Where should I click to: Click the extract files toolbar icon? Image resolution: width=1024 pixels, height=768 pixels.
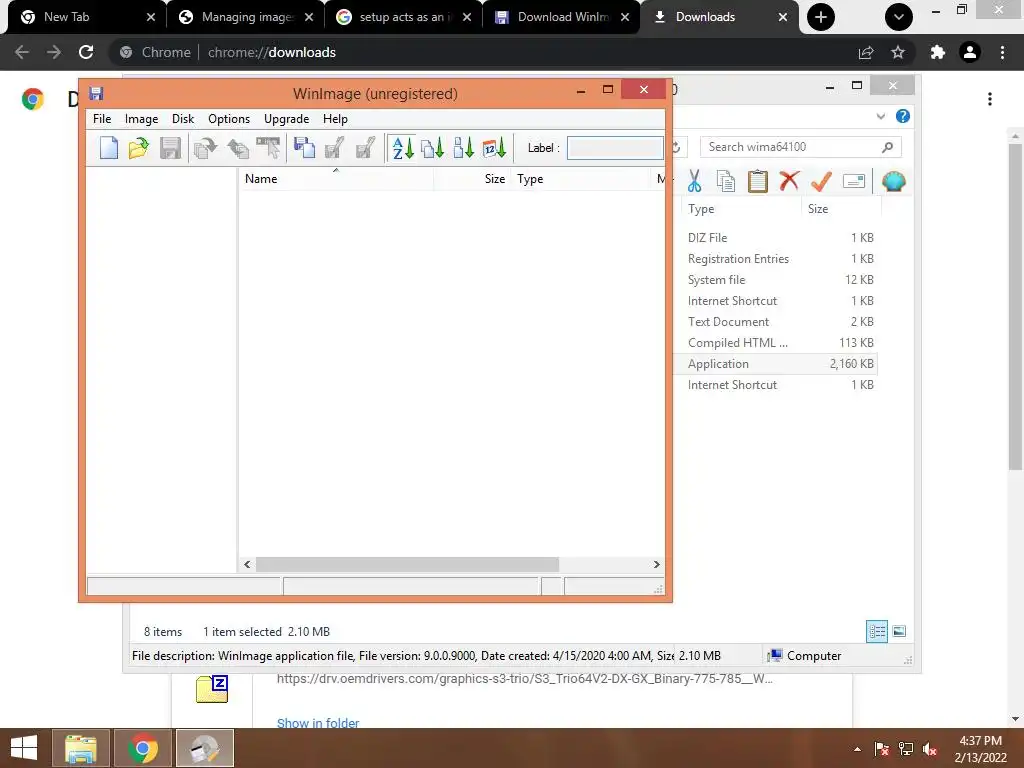point(237,148)
